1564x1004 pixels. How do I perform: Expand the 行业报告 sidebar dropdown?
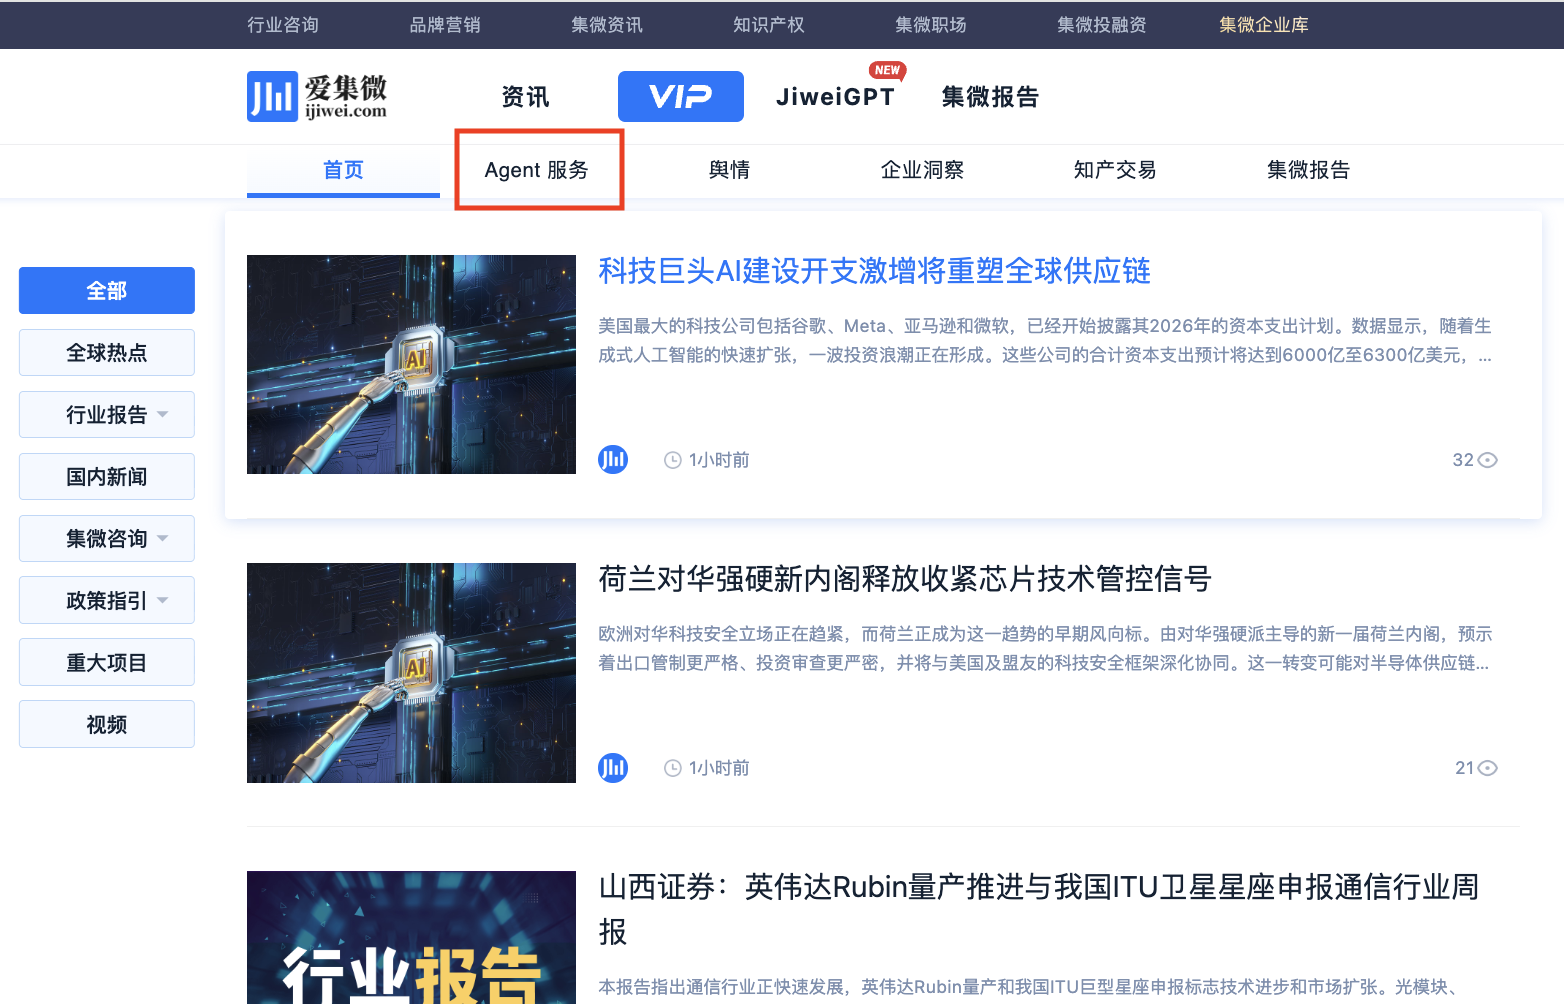coord(163,414)
